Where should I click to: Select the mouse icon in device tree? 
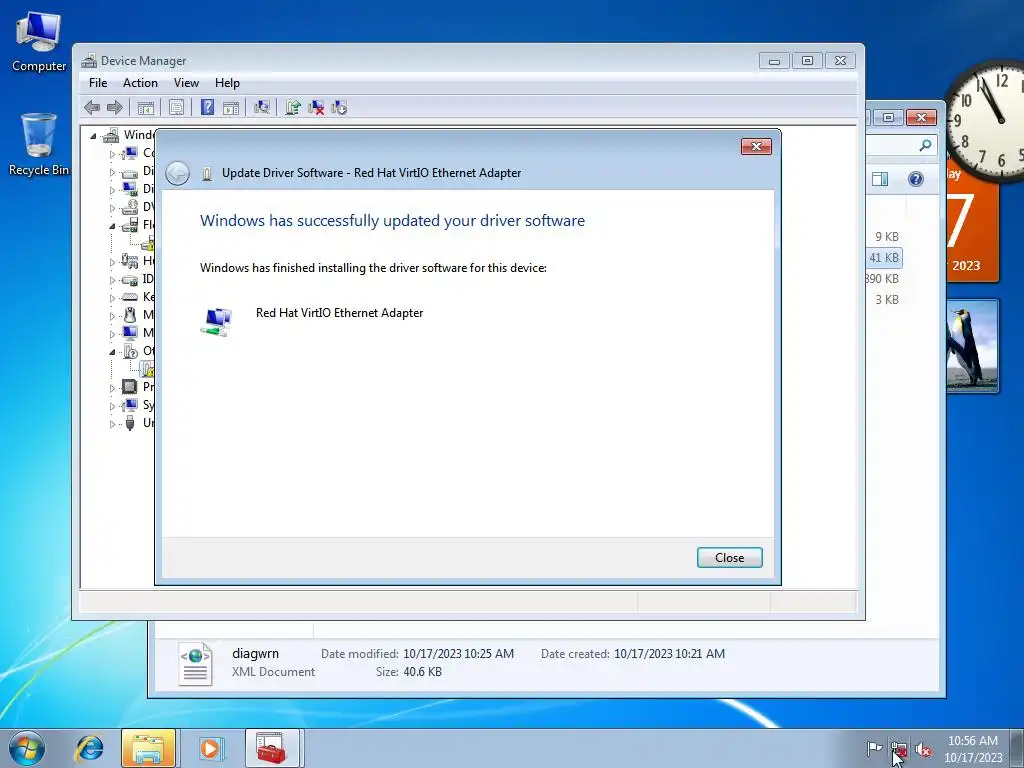(130, 315)
